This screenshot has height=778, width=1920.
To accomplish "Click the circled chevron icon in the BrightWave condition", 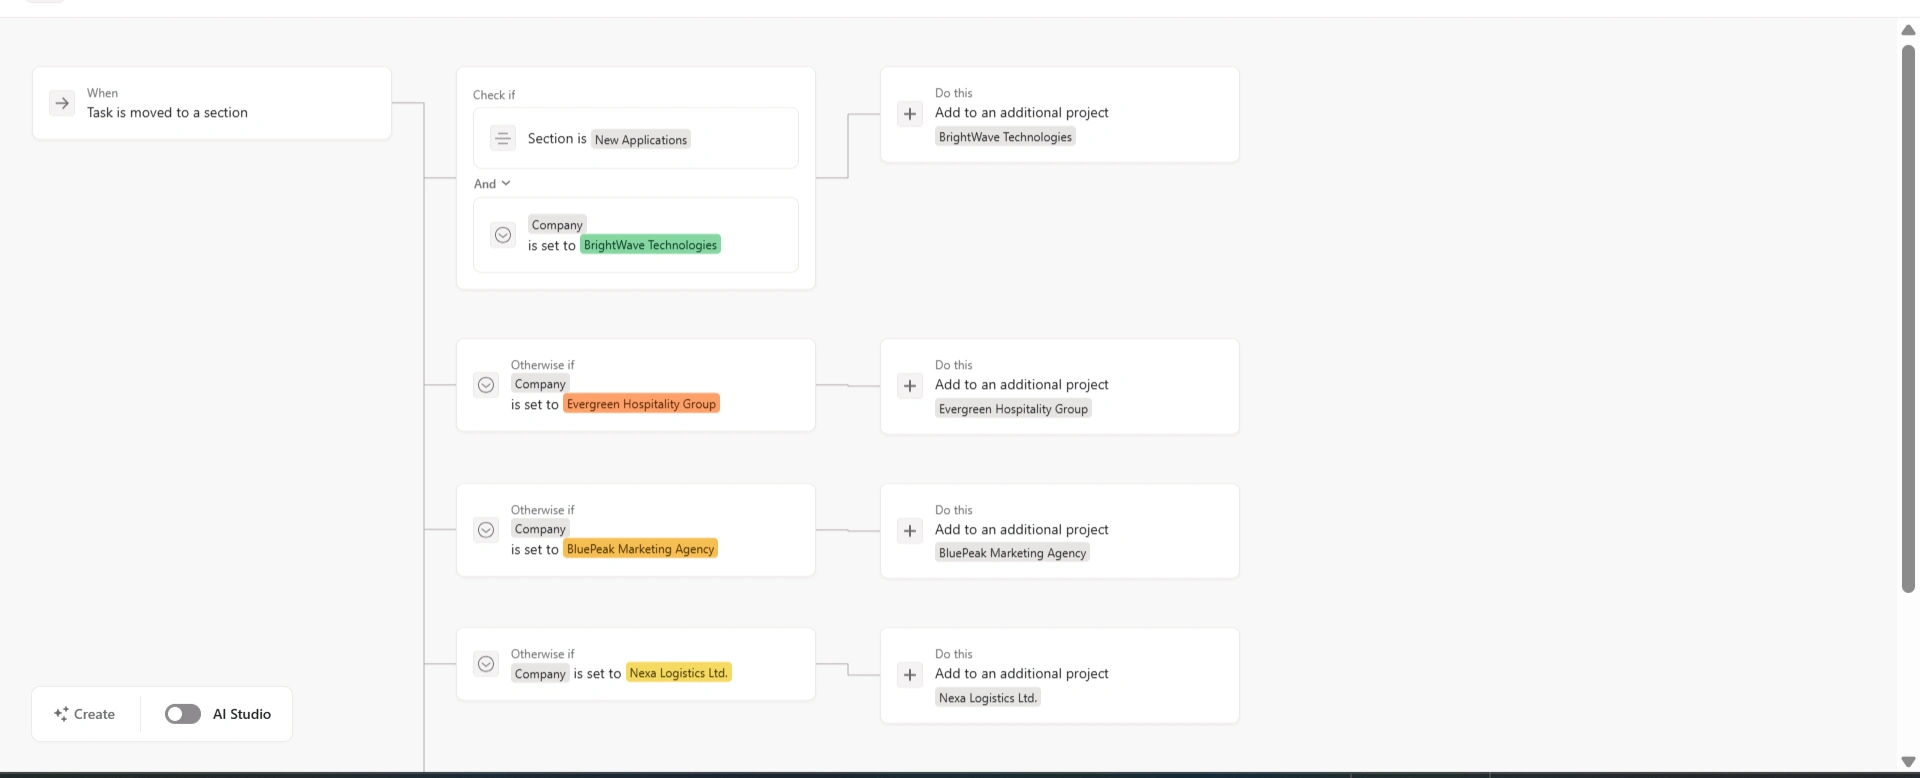I will (x=503, y=235).
